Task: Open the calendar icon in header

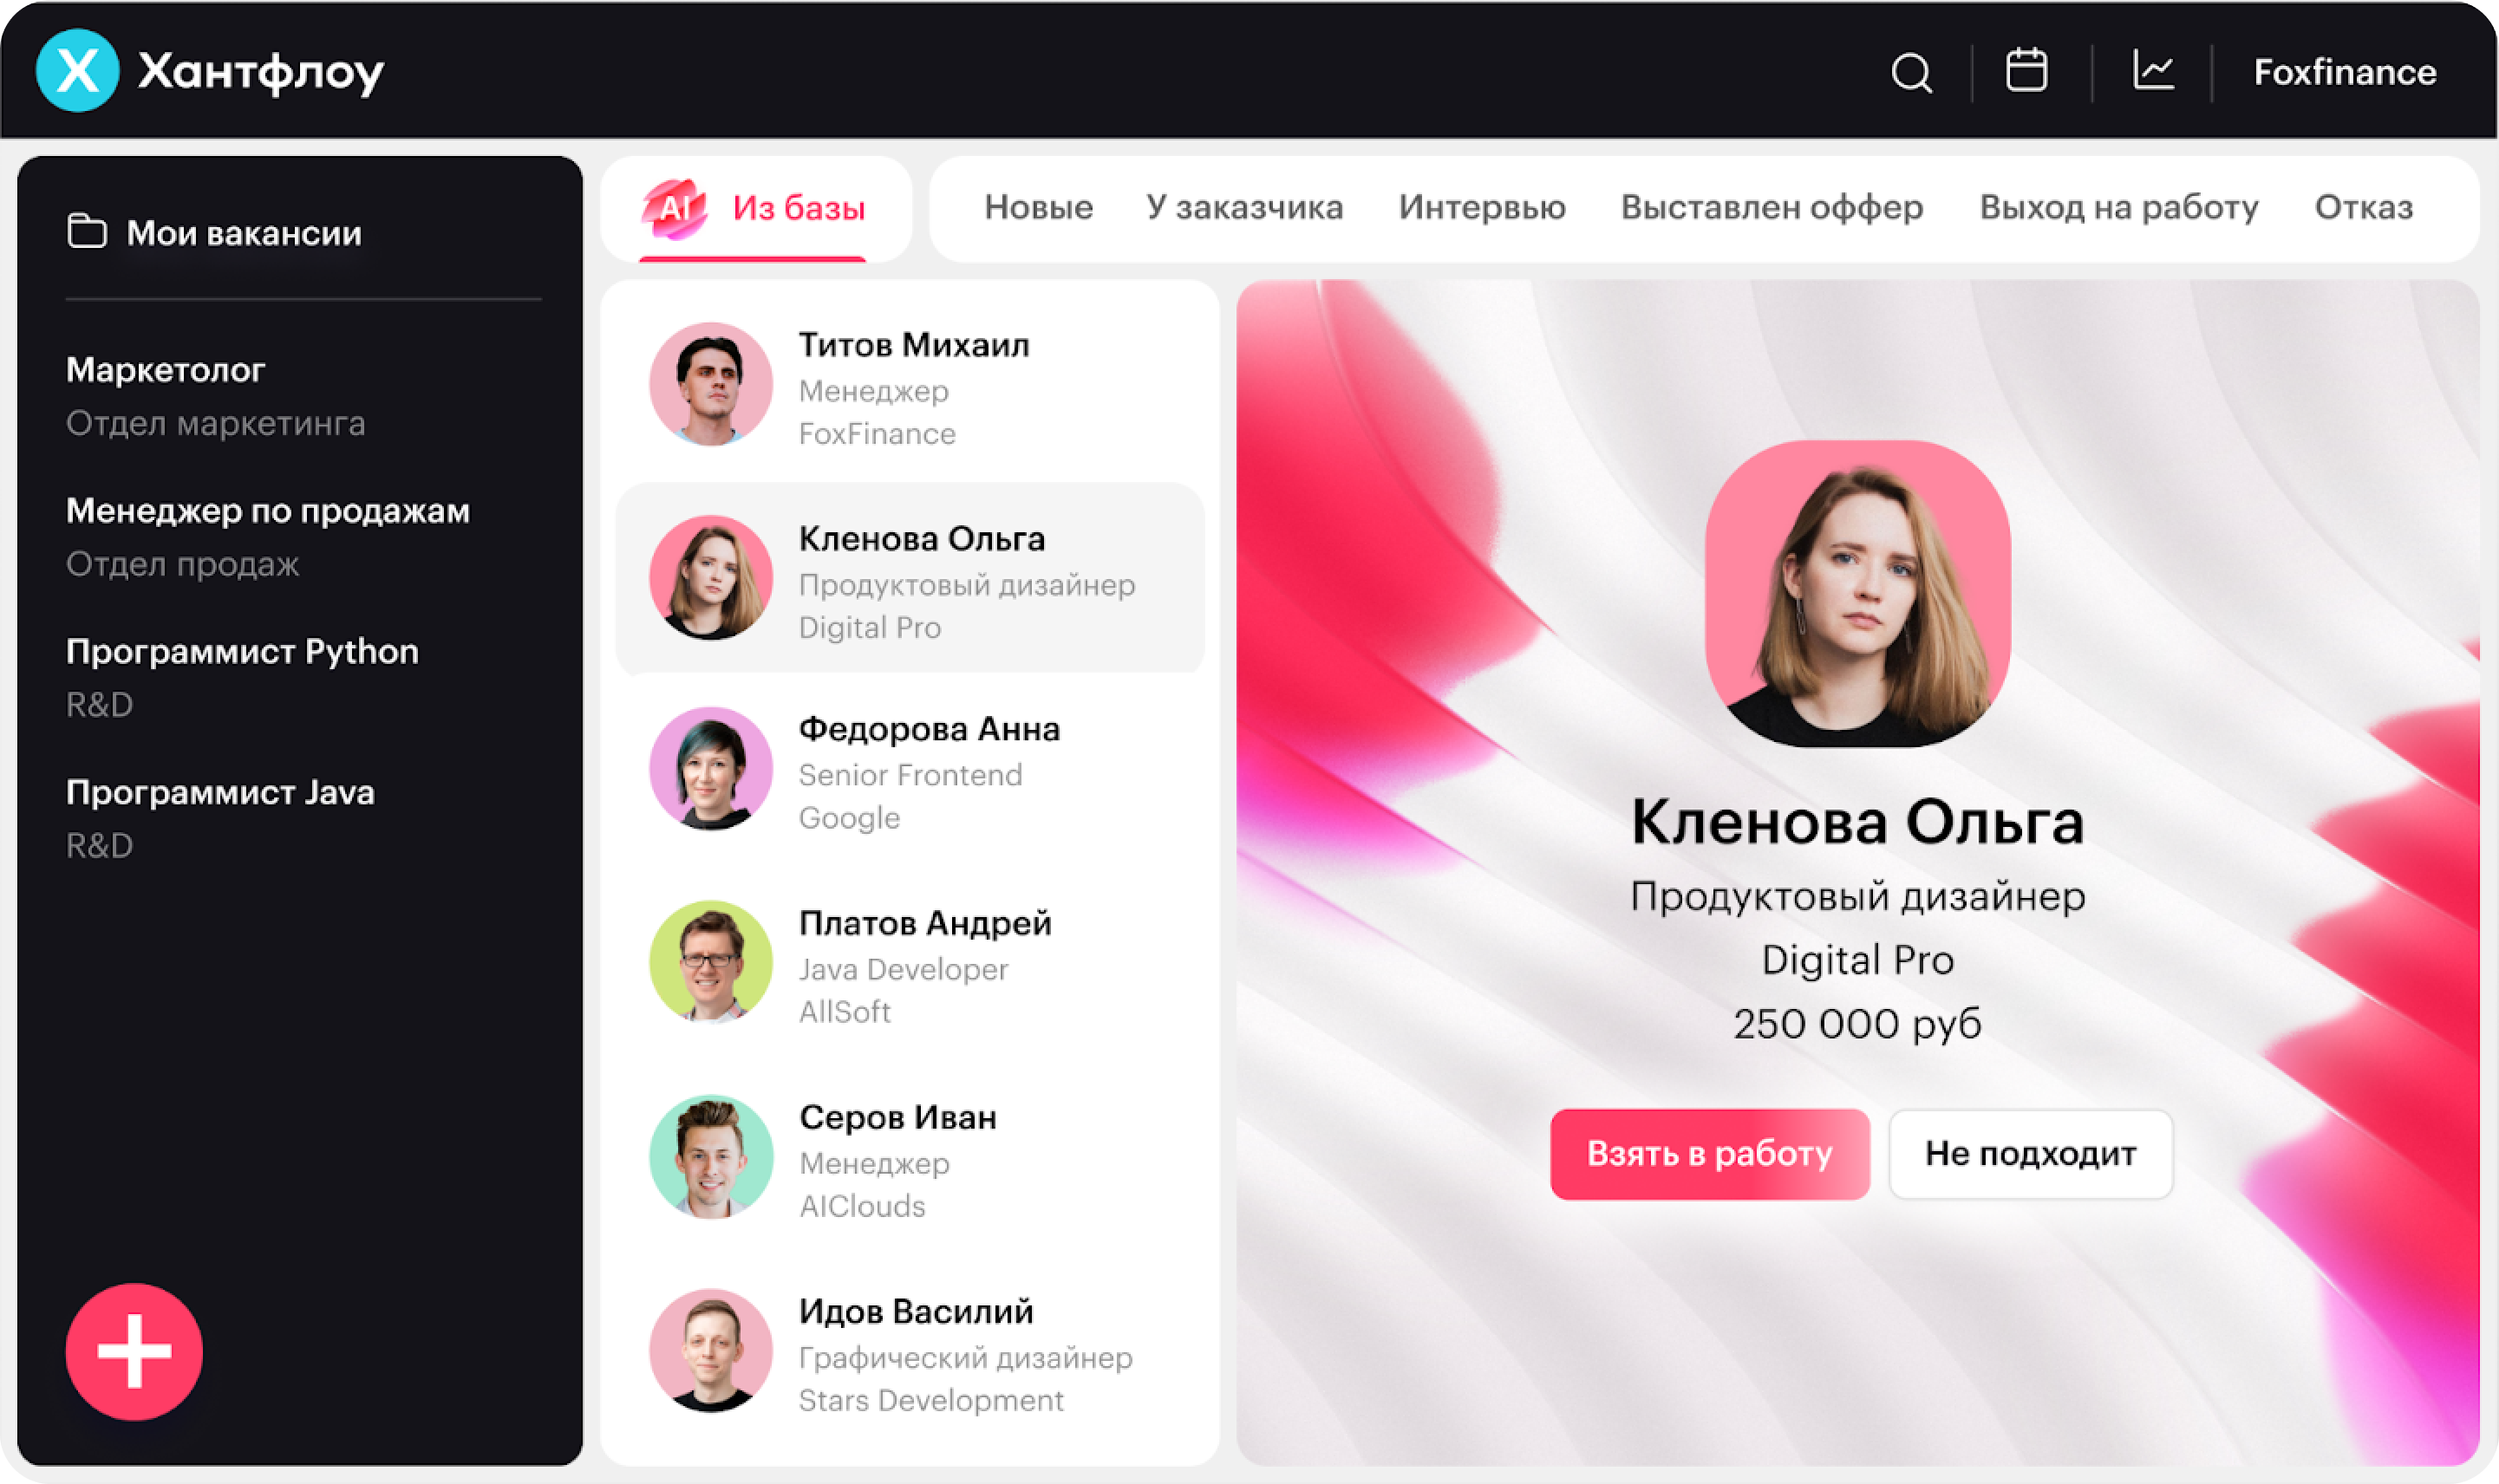Action: coord(2026,71)
